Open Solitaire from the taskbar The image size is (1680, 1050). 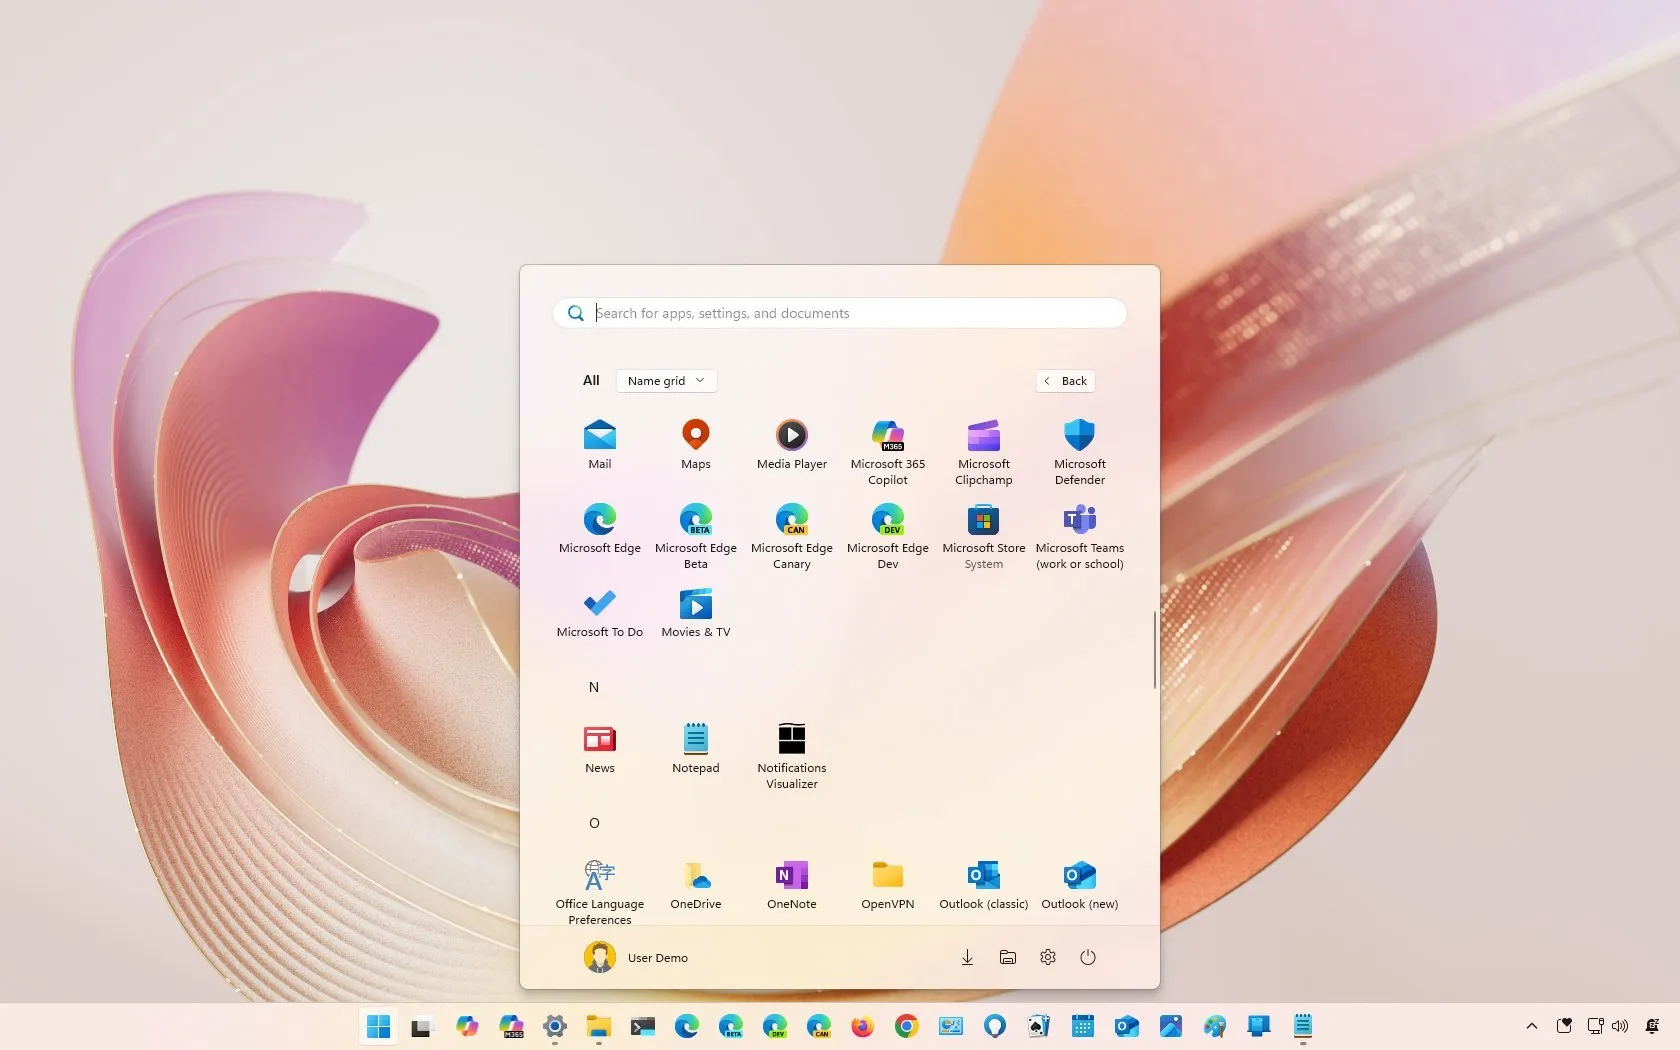pos(1038,1026)
